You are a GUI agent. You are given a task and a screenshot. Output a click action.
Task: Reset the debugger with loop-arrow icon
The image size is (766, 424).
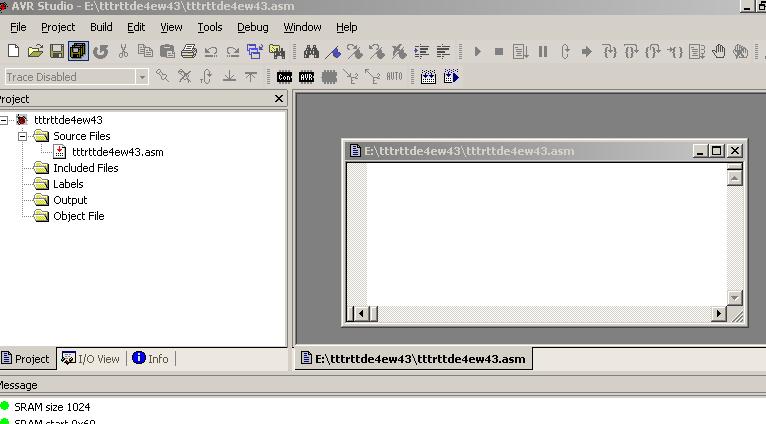pyautogui.click(x=565, y=51)
